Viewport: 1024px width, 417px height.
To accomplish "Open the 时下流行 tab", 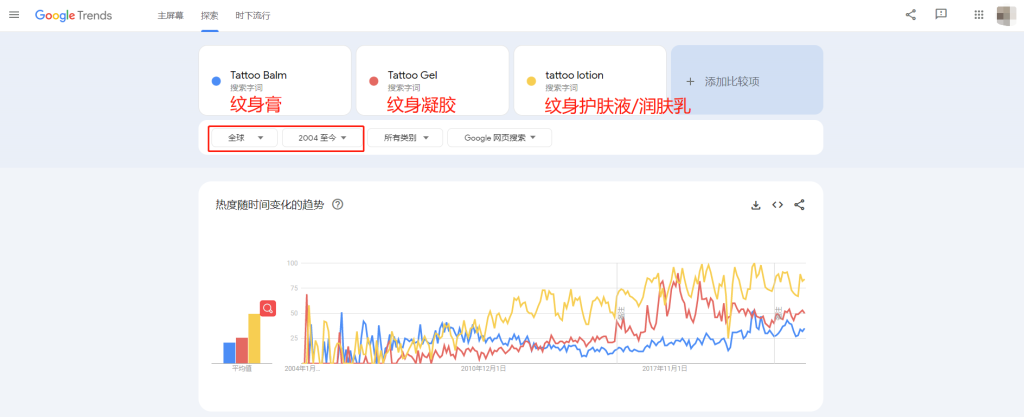I will (253, 16).
